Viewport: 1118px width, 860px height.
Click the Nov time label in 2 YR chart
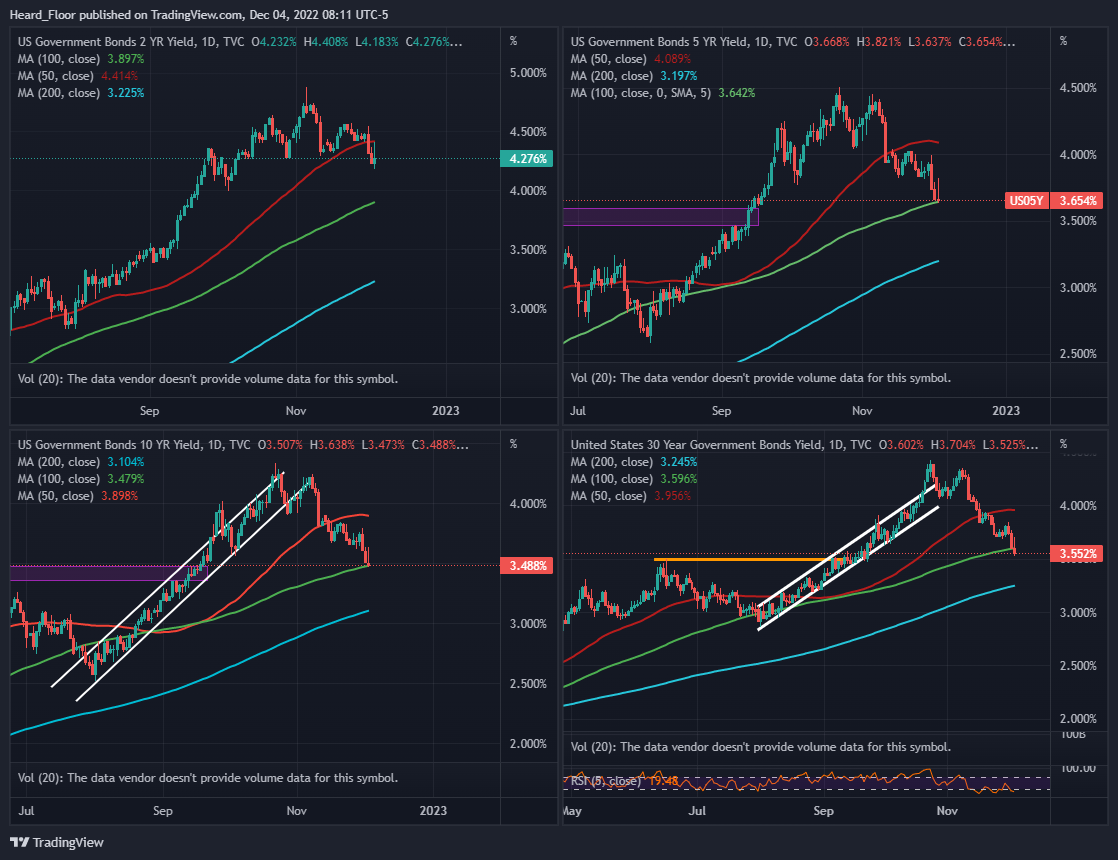tap(296, 411)
